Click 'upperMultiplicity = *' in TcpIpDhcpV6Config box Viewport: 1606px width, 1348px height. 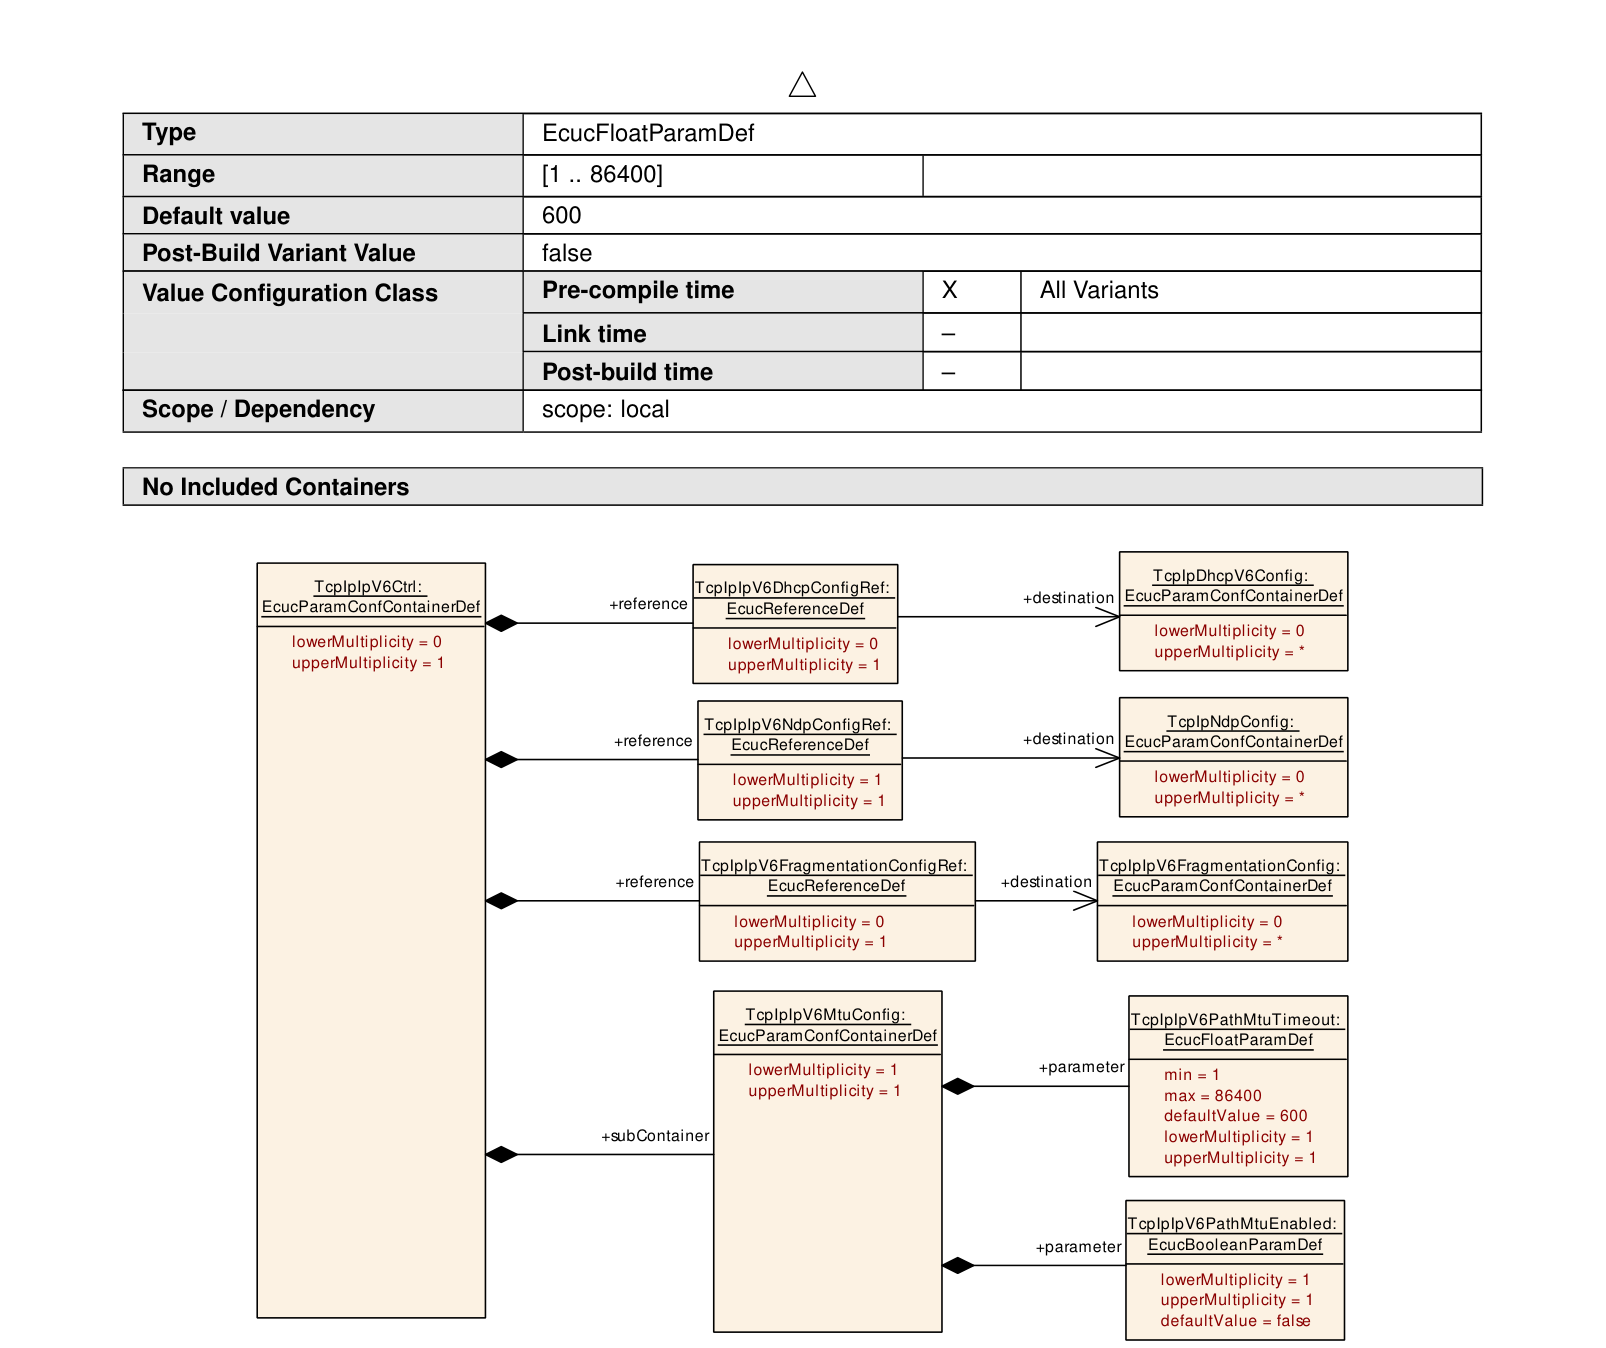[x=1229, y=652]
